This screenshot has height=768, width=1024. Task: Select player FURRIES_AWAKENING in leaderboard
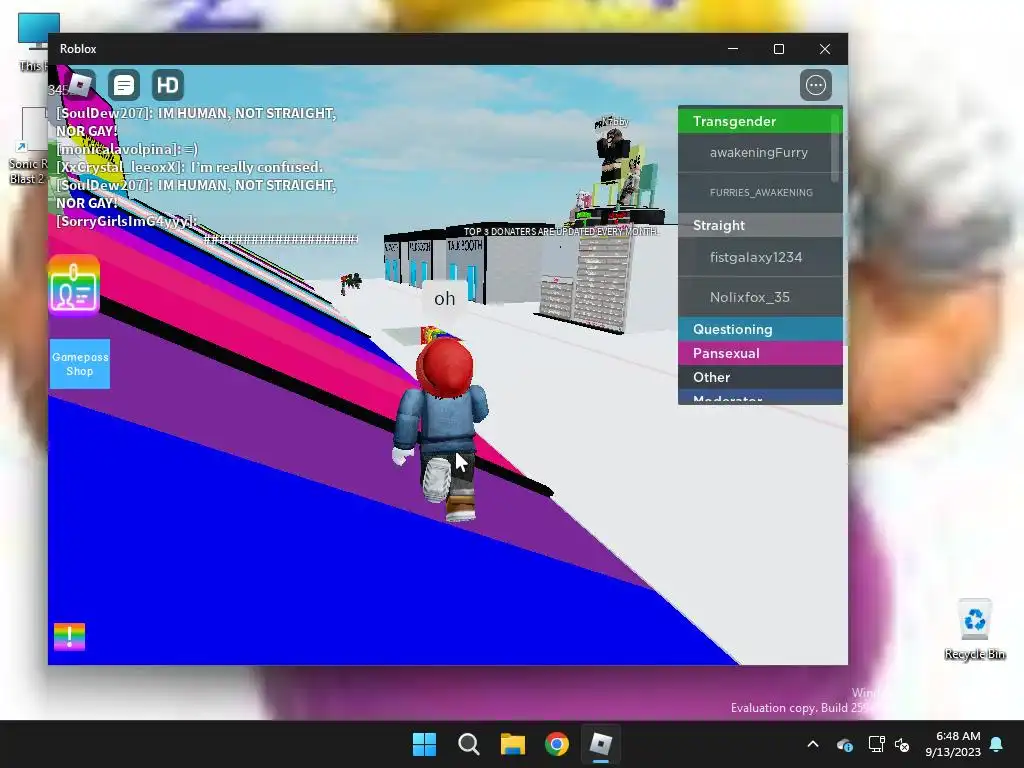pos(760,193)
